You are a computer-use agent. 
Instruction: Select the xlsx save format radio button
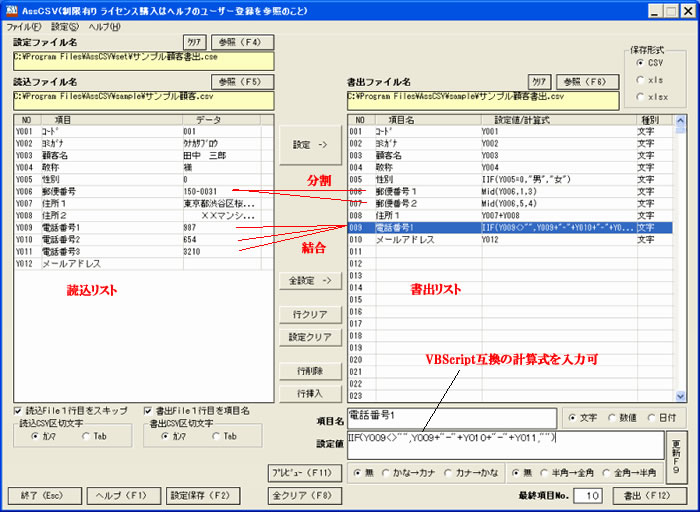642,96
